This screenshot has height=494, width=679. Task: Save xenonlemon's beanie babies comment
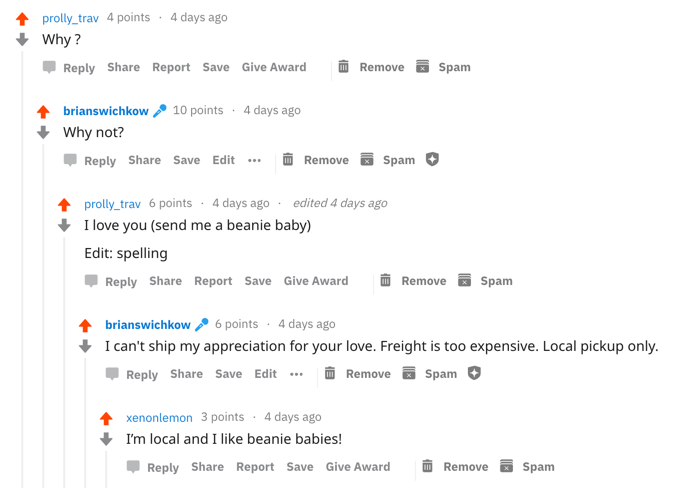(300, 467)
